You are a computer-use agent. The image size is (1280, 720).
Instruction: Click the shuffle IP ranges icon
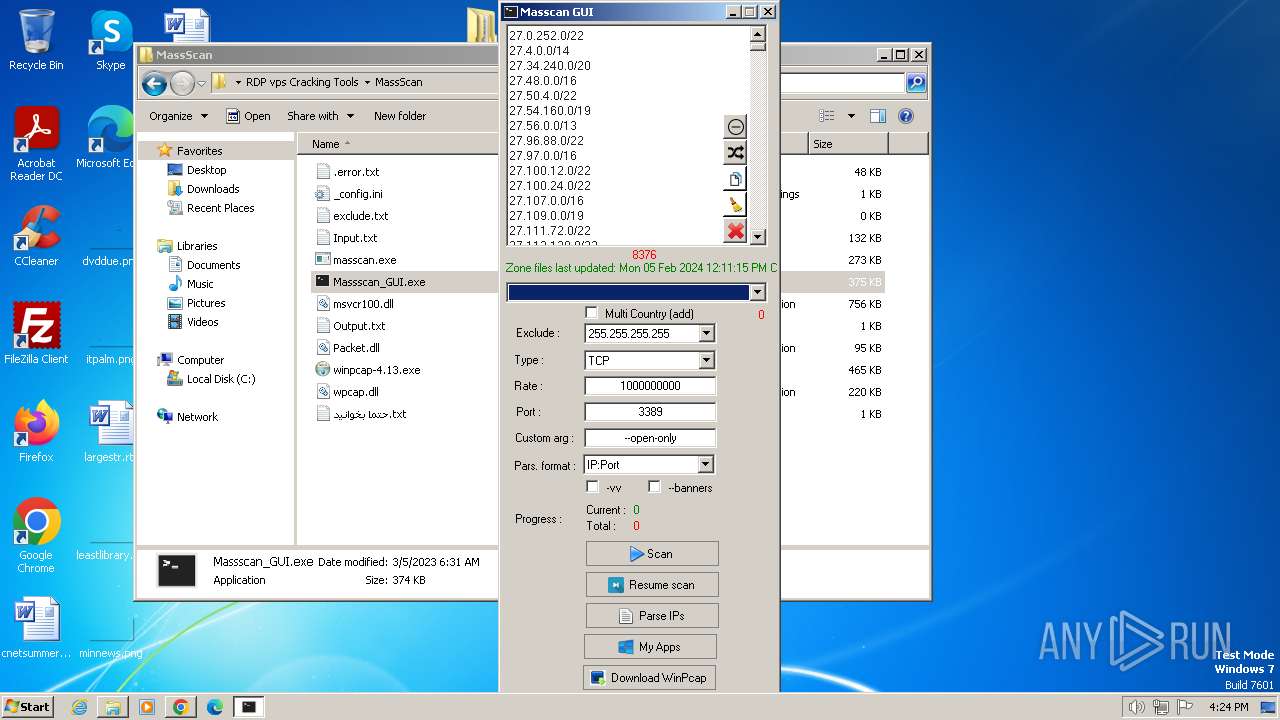pos(736,153)
